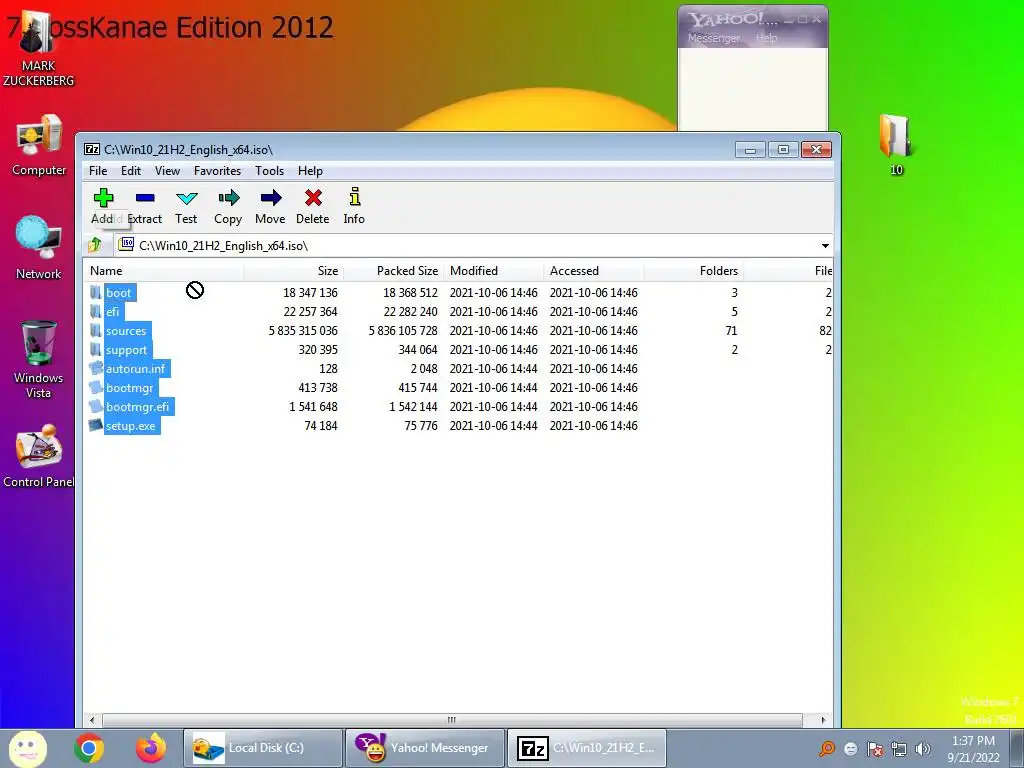Click folders count 71 in sources row

click(x=731, y=330)
